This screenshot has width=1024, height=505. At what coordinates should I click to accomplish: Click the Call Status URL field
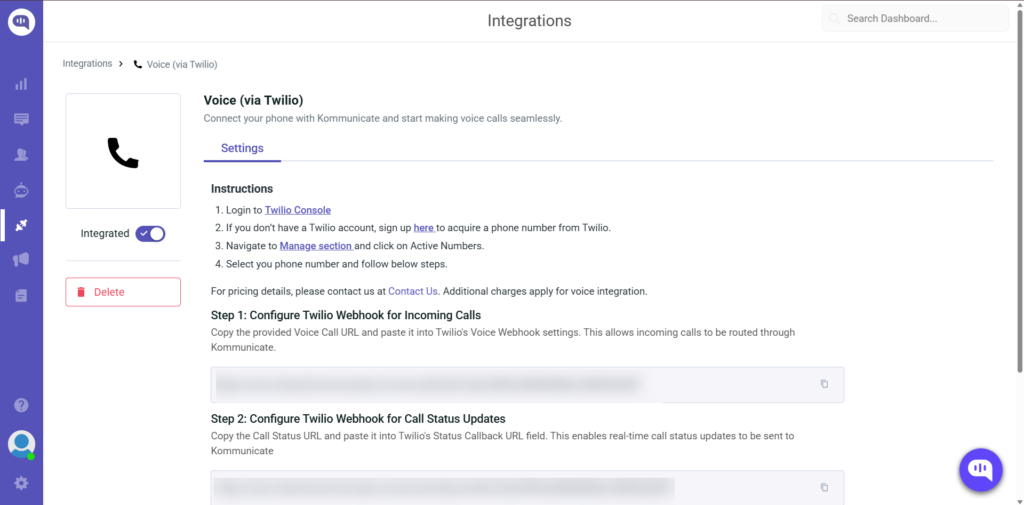(527, 487)
